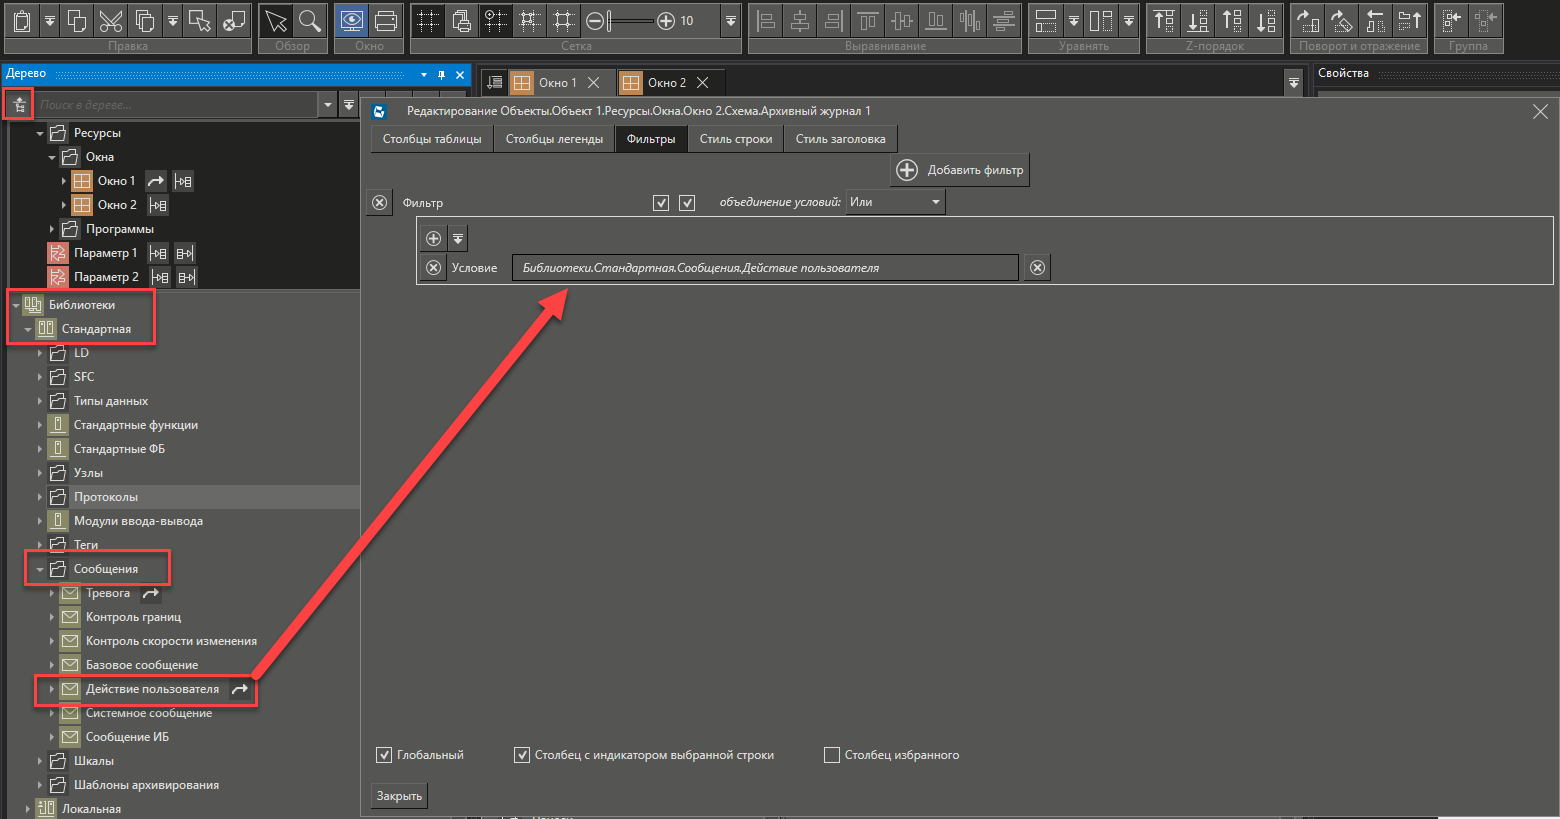Click the bring to front Z-order icon
The width and height of the screenshot is (1560, 819).
pyautogui.click(x=1164, y=21)
